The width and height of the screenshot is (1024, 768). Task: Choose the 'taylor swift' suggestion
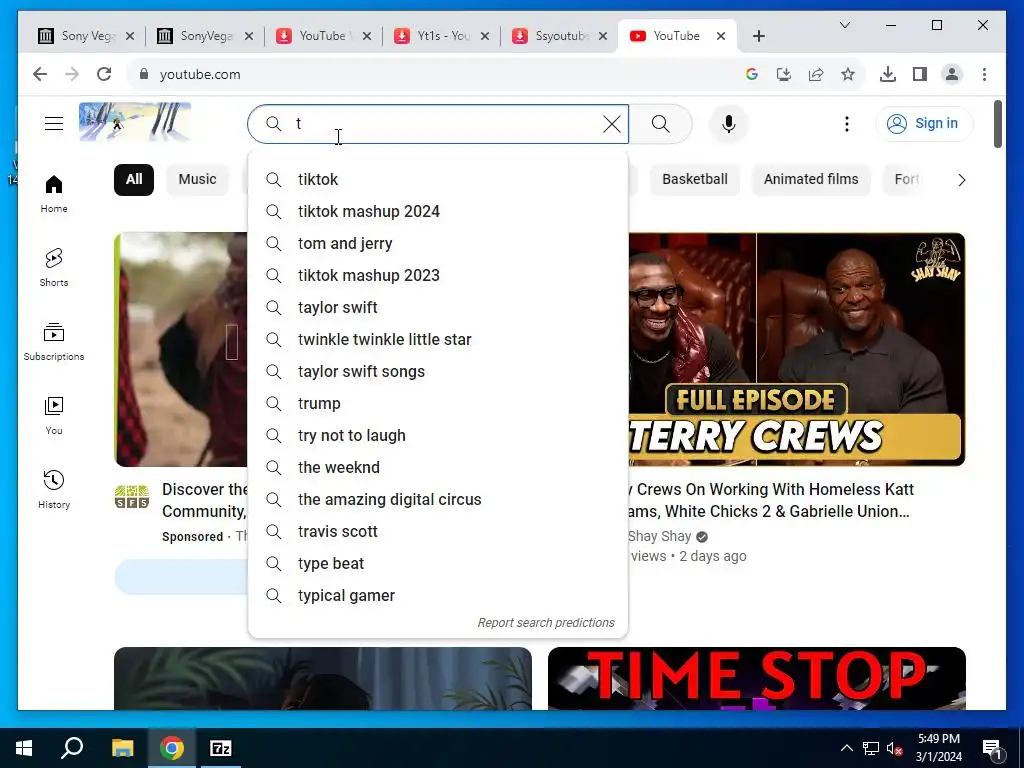[x=438, y=307]
